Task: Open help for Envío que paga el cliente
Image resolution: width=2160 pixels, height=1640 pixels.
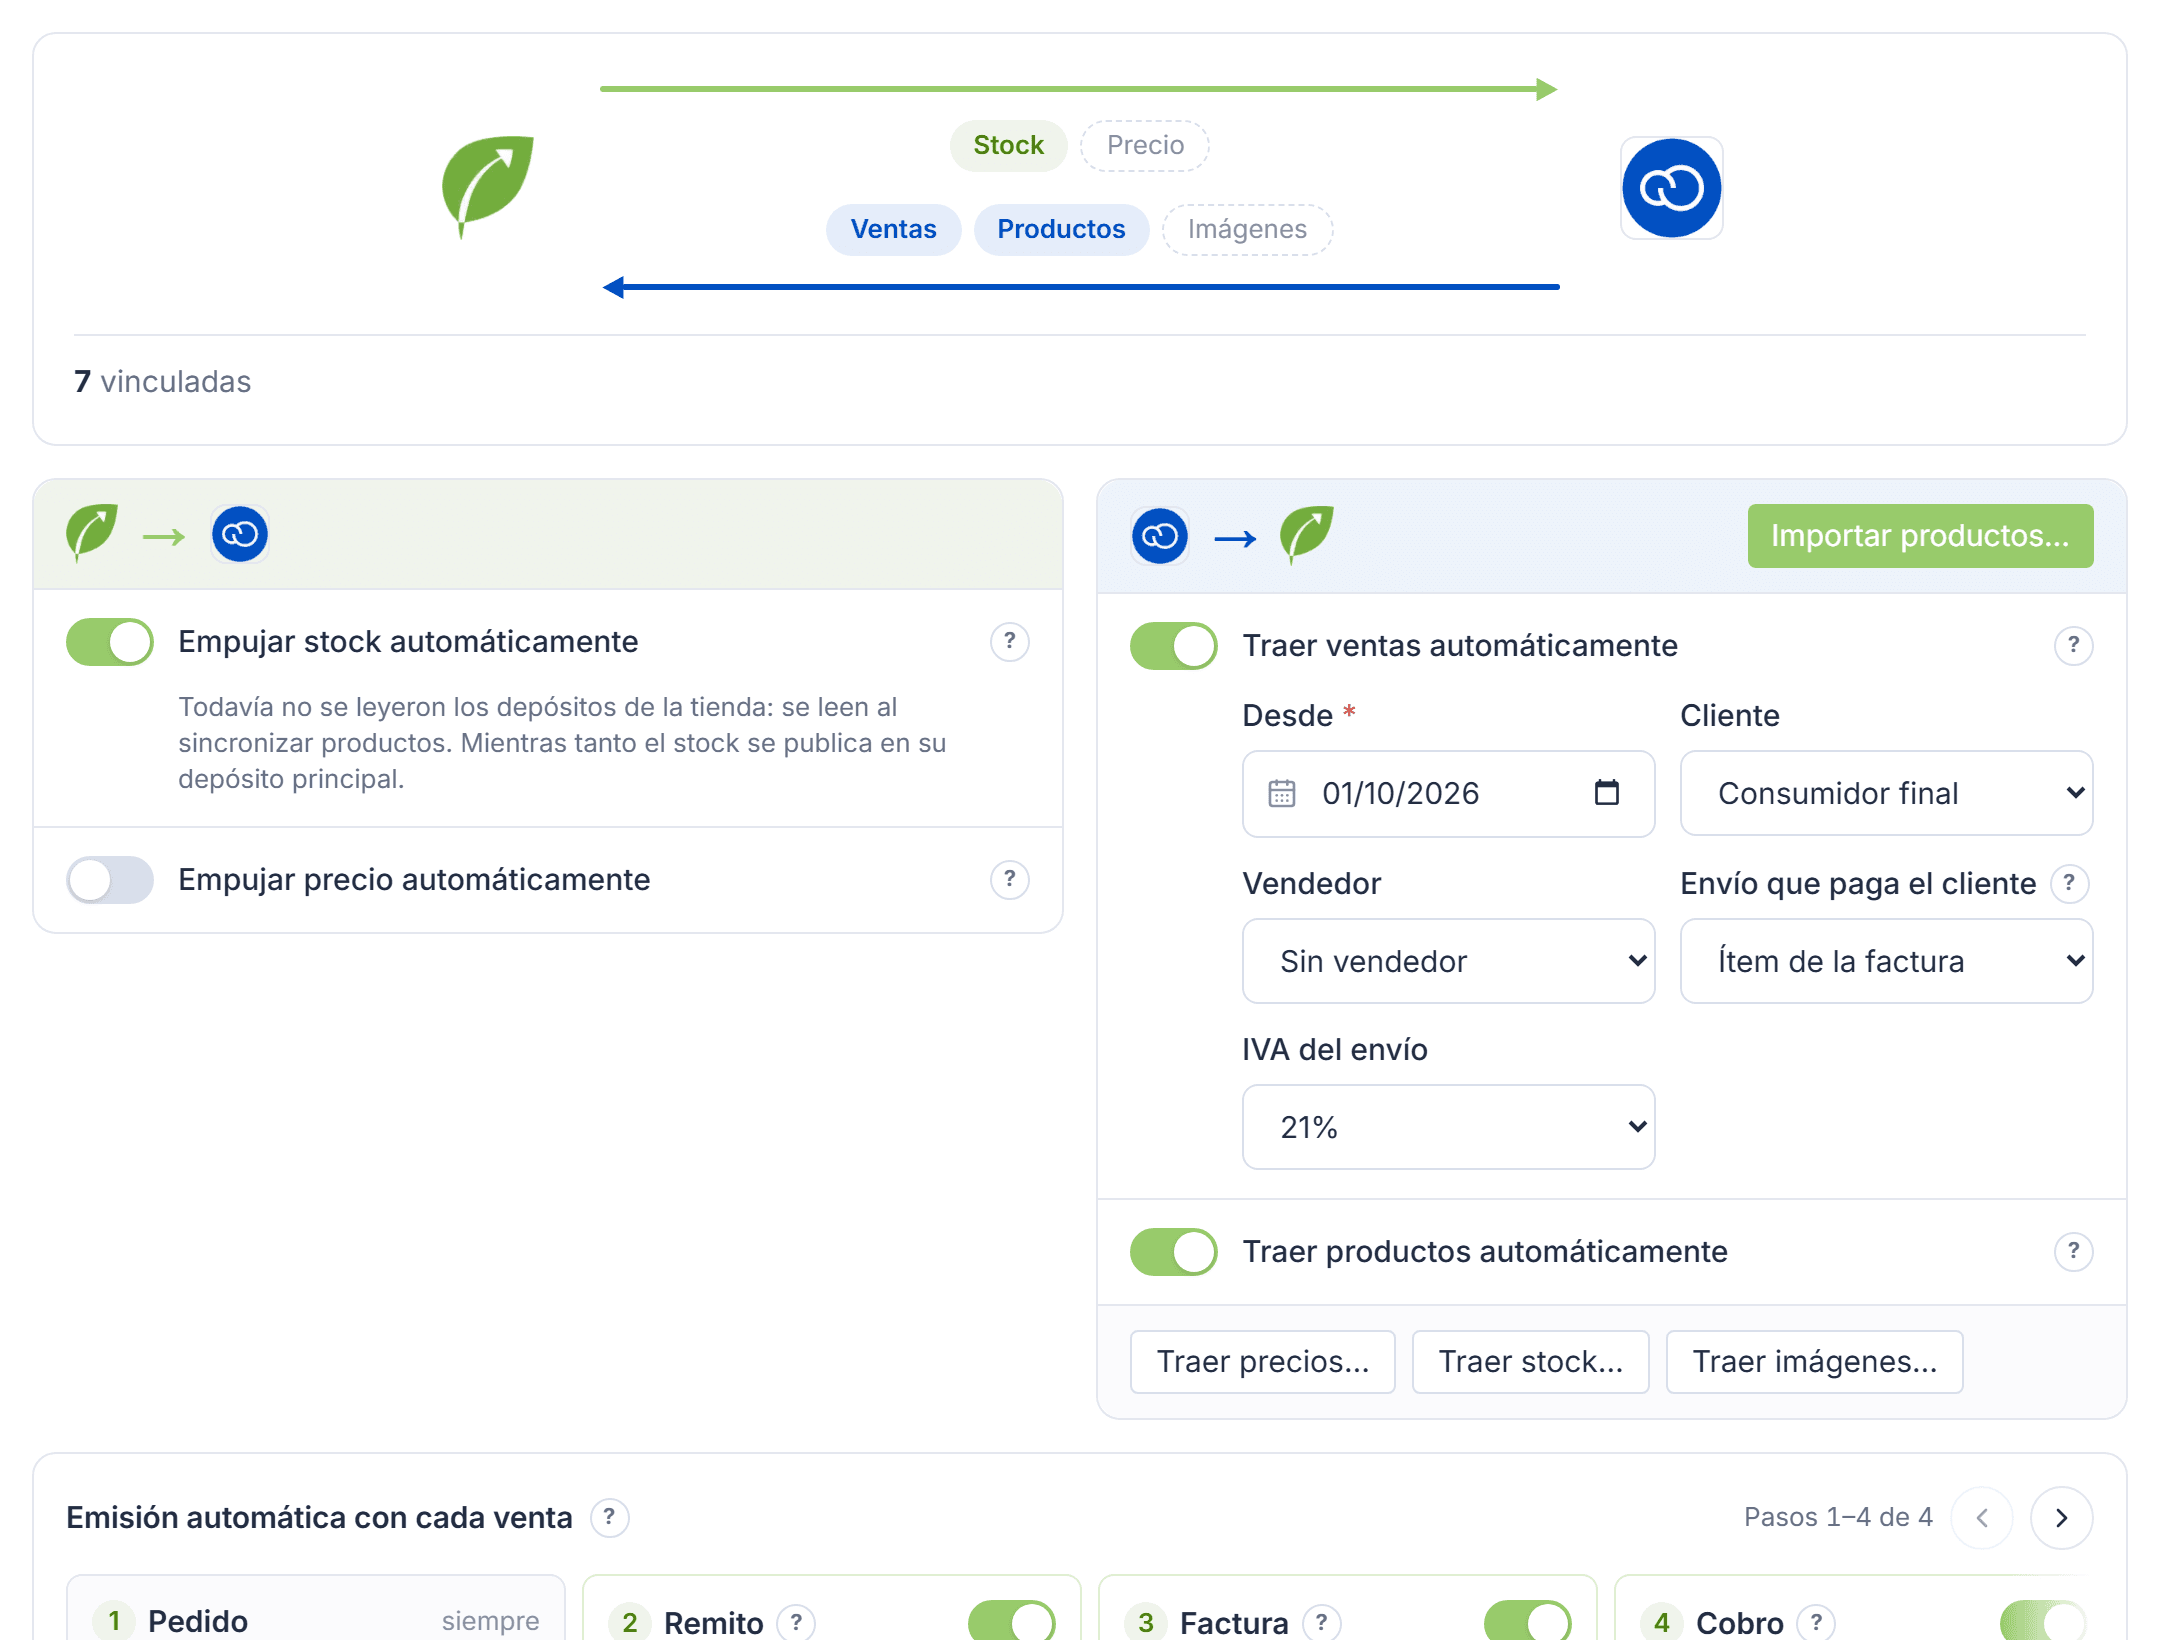Action: pyautogui.click(x=2069, y=883)
